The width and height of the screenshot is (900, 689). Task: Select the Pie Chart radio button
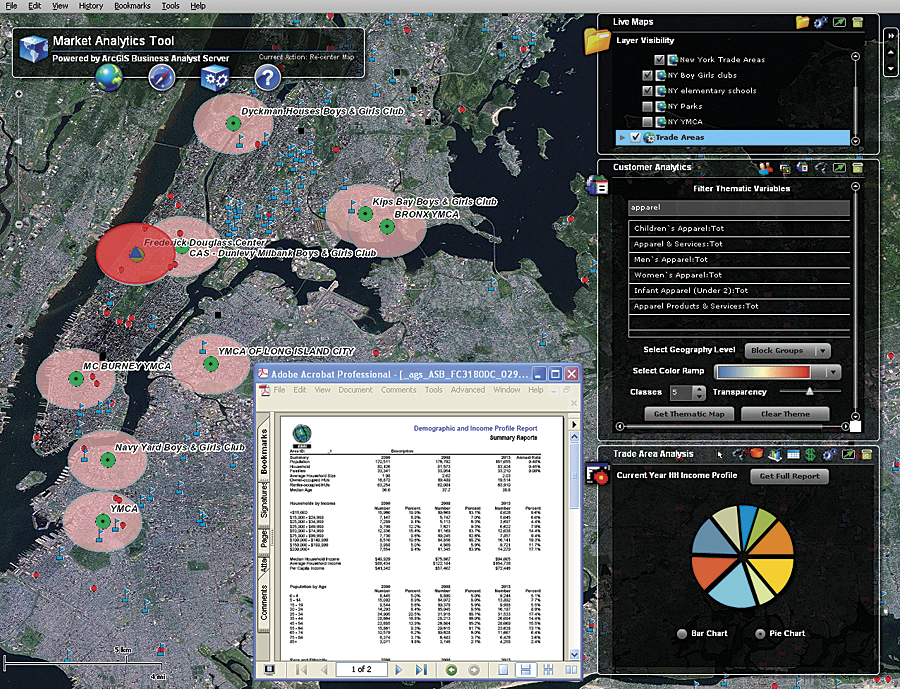click(x=761, y=634)
